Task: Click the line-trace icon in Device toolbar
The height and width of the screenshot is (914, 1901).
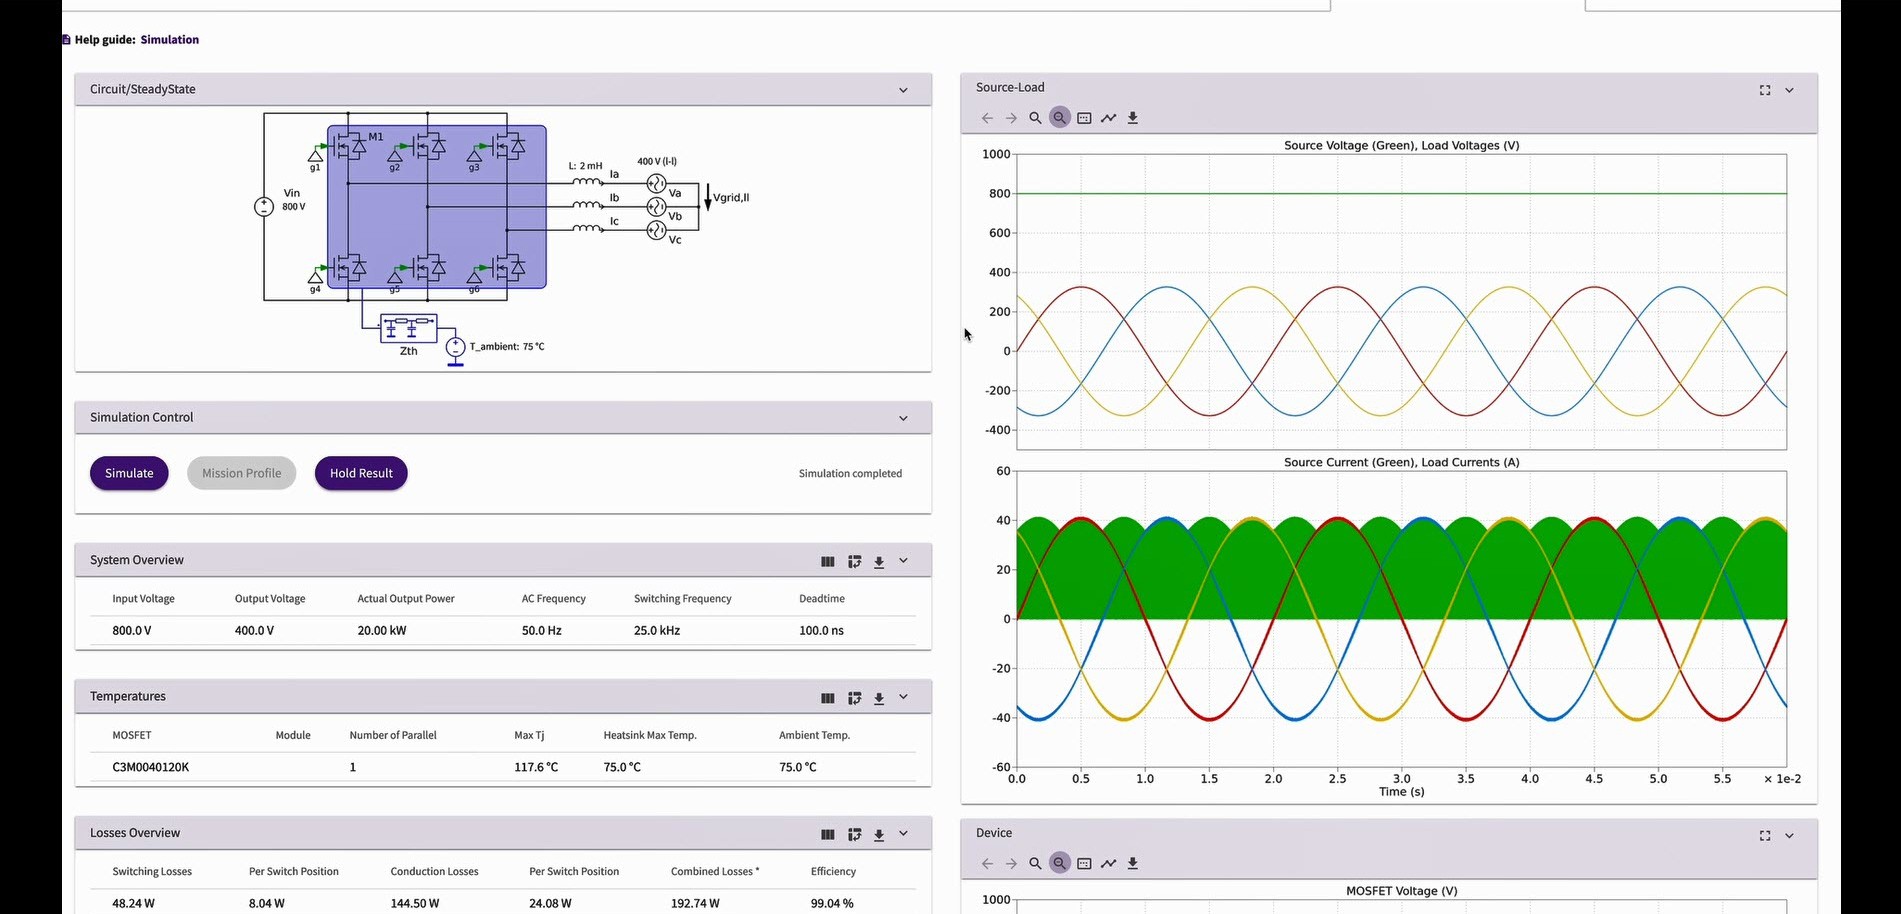Action: 1108,863
